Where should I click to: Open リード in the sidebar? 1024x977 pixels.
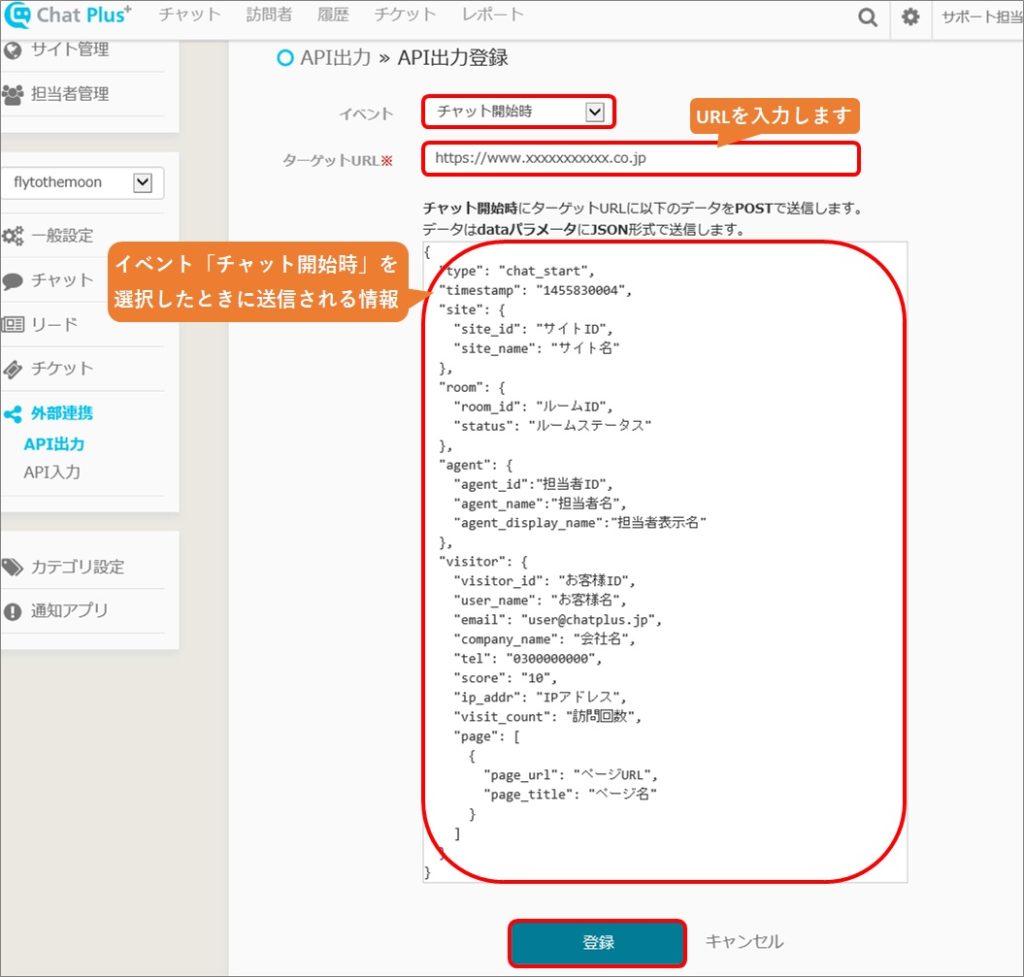click(x=54, y=325)
